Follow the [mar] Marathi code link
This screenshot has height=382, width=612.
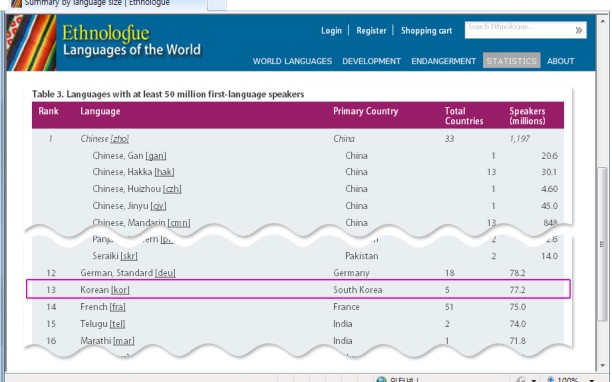click(x=124, y=341)
